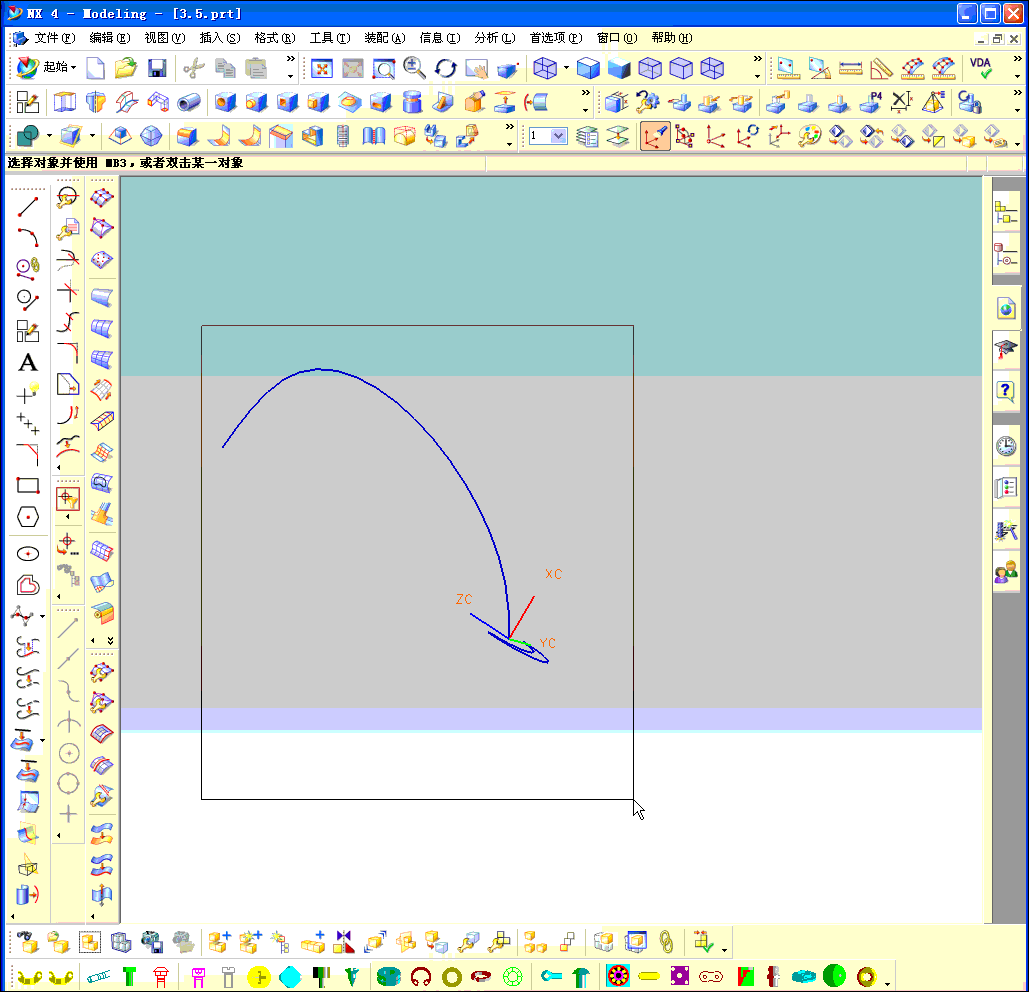Click the pyramid analysis icon
Viewport: 1029px width, 992px height.
933,102
